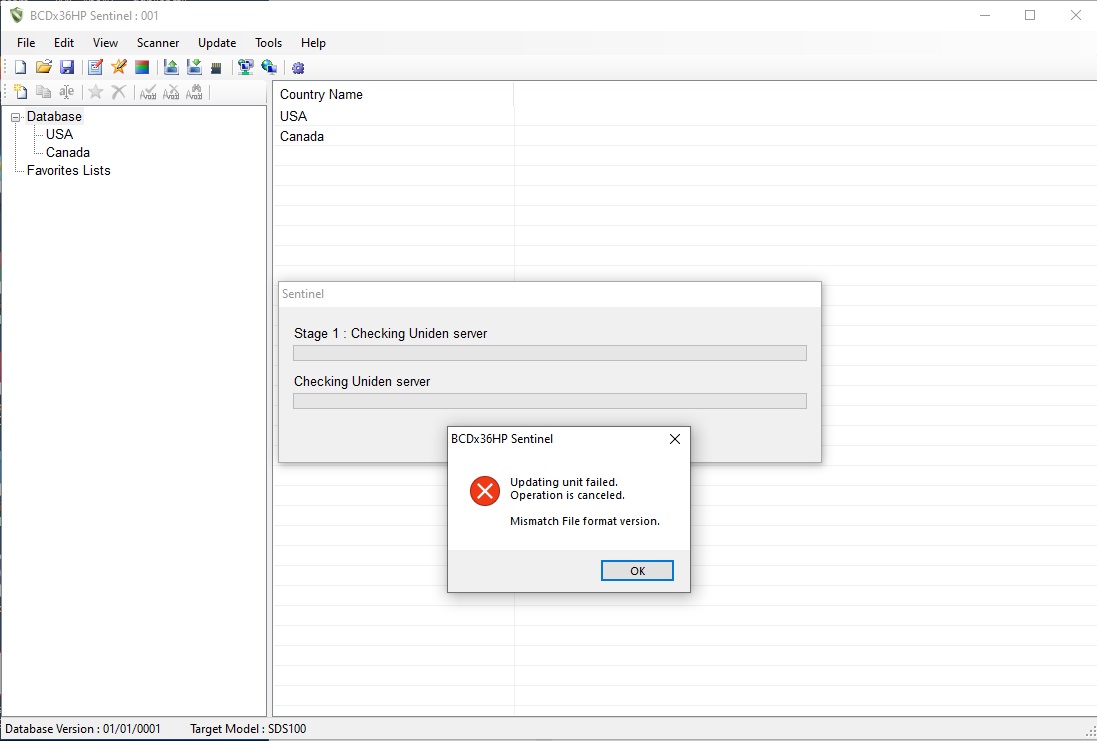
Task: Click the red-green-blue color settings icon
Action: tap(142, 67)
